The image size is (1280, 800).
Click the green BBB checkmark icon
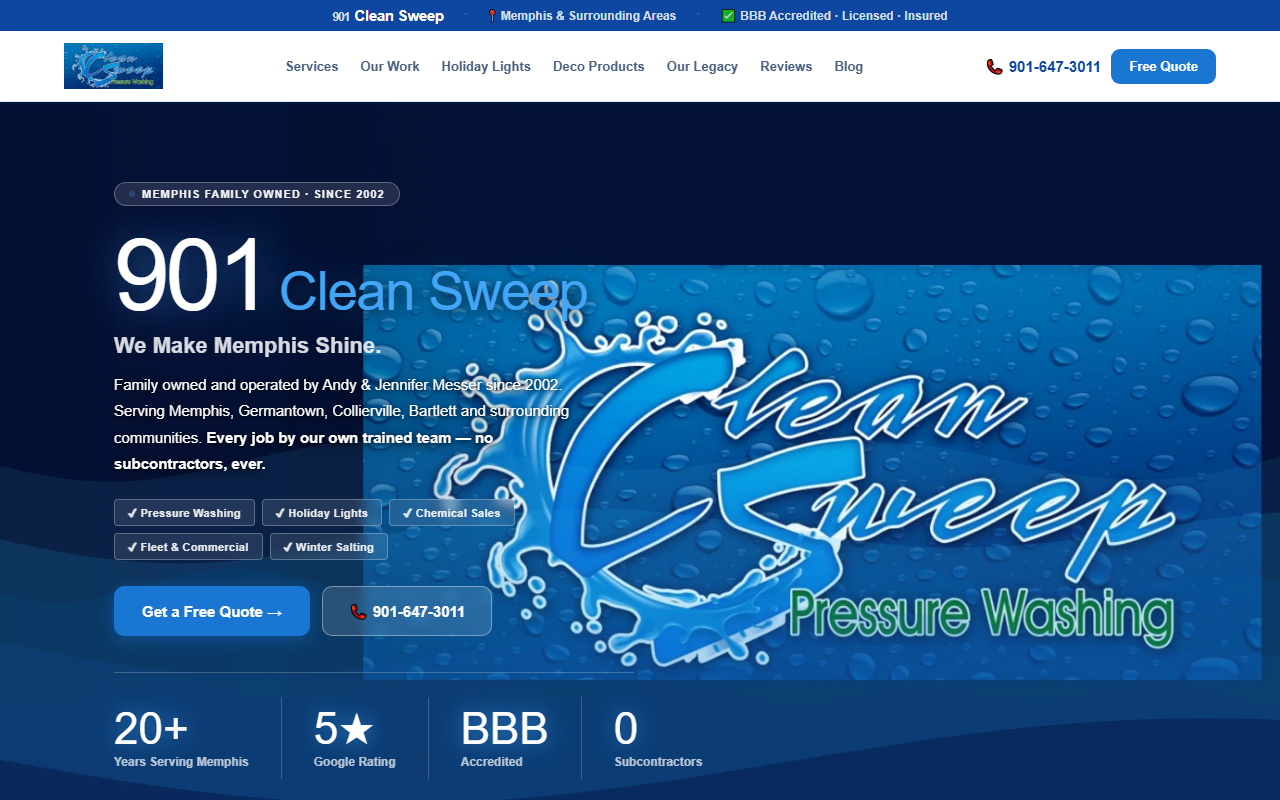pos(728,16)
